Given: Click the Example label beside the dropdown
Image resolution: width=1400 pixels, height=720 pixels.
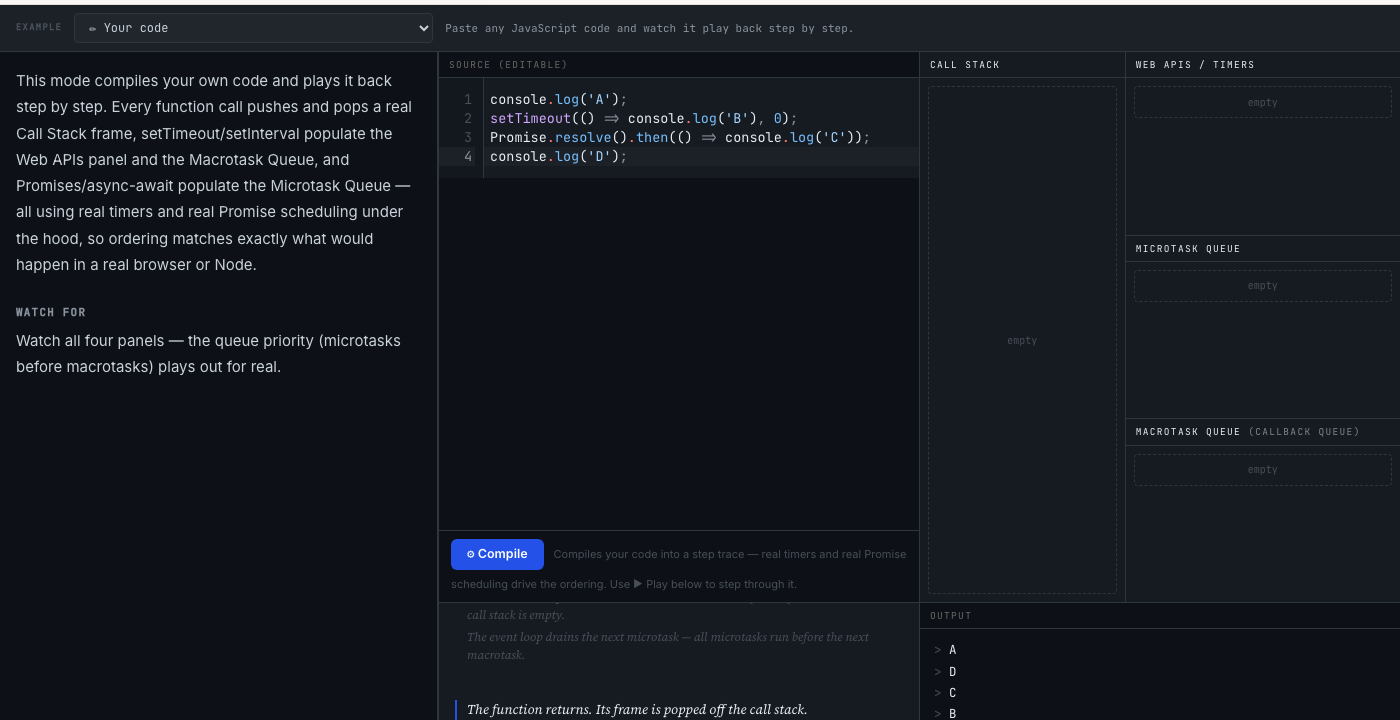Looking at the screenshot, I should click(x=38, y=28).
